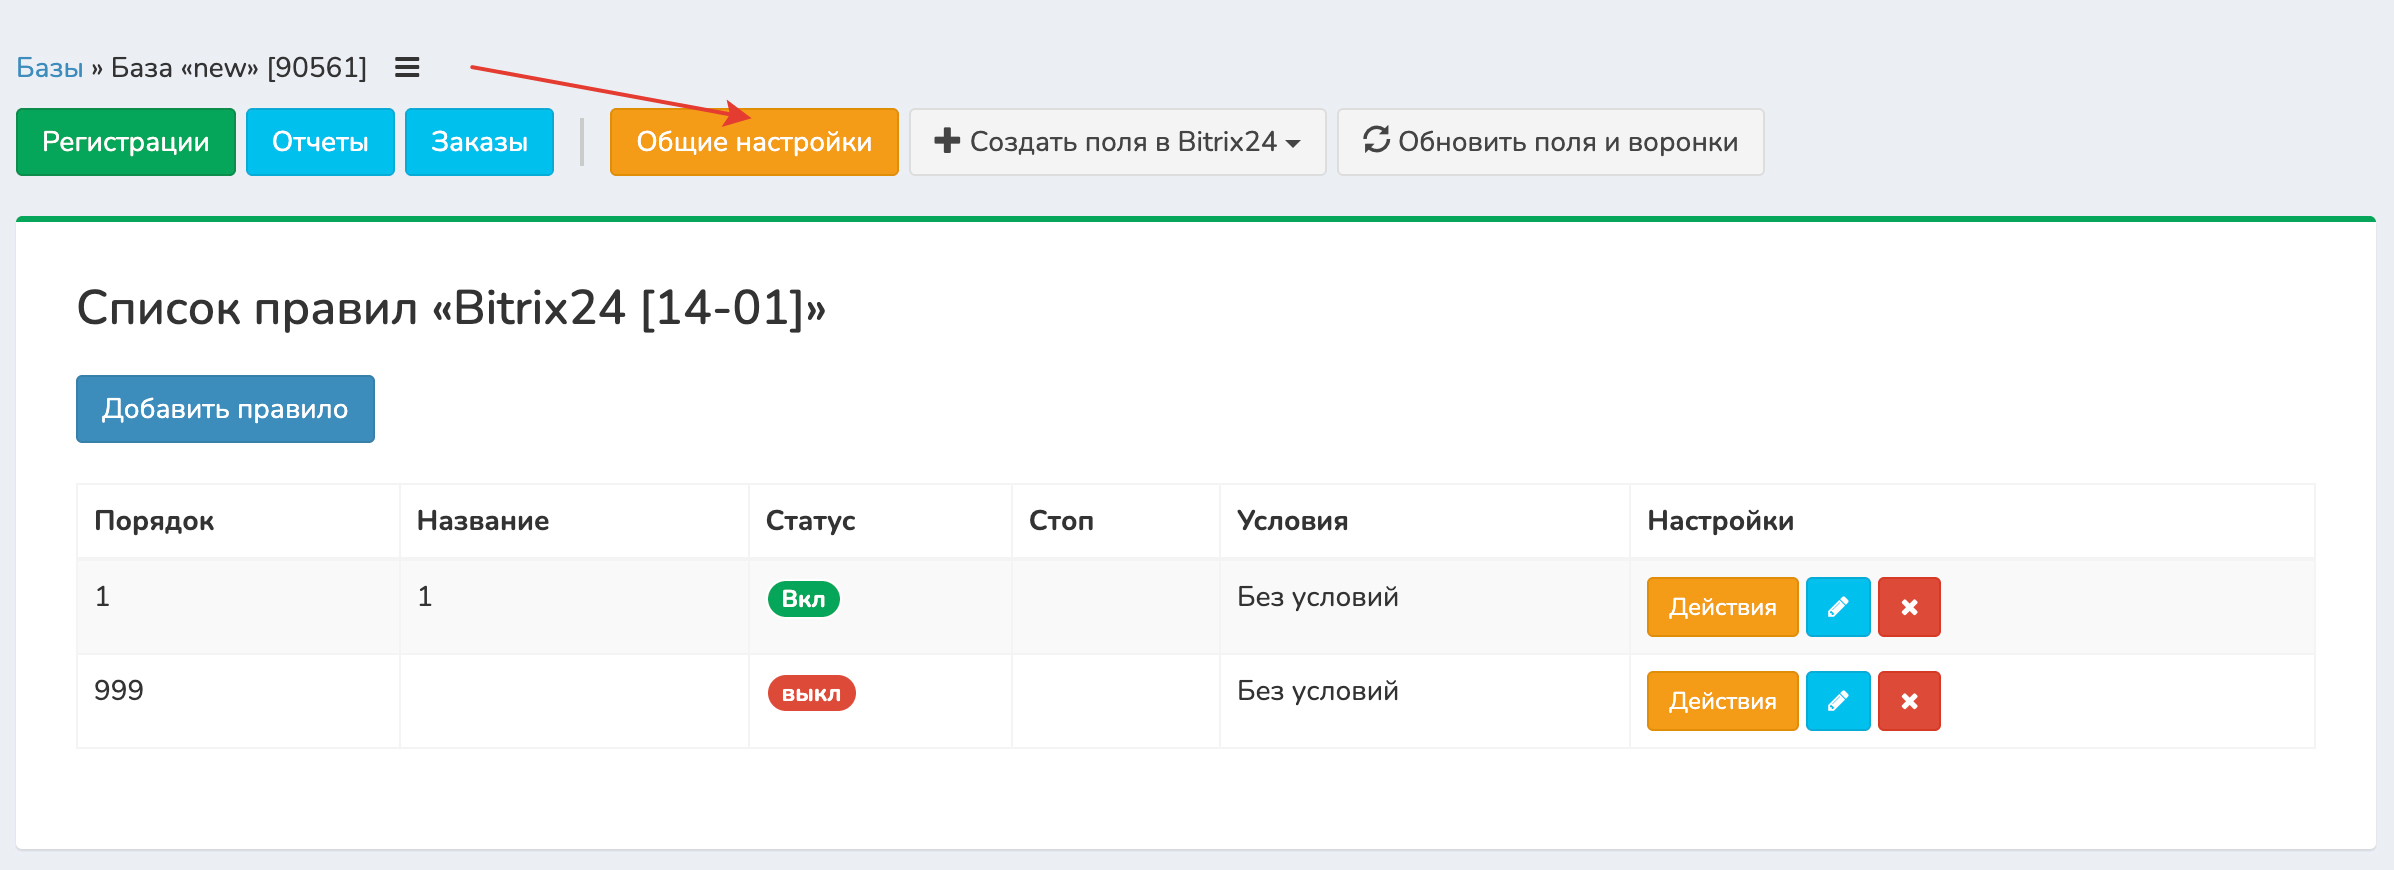Screen dimensions: 2394x870
Task: Expand «Создать поля в Bitrix24» dropdown caret
Action: pyautogui.click(x=1294, y=143)
